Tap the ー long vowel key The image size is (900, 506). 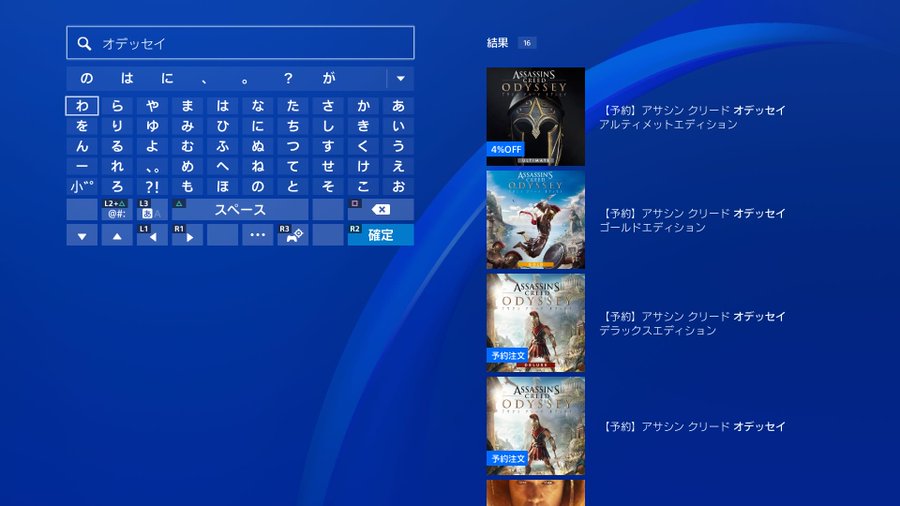[x=82, y=166]
